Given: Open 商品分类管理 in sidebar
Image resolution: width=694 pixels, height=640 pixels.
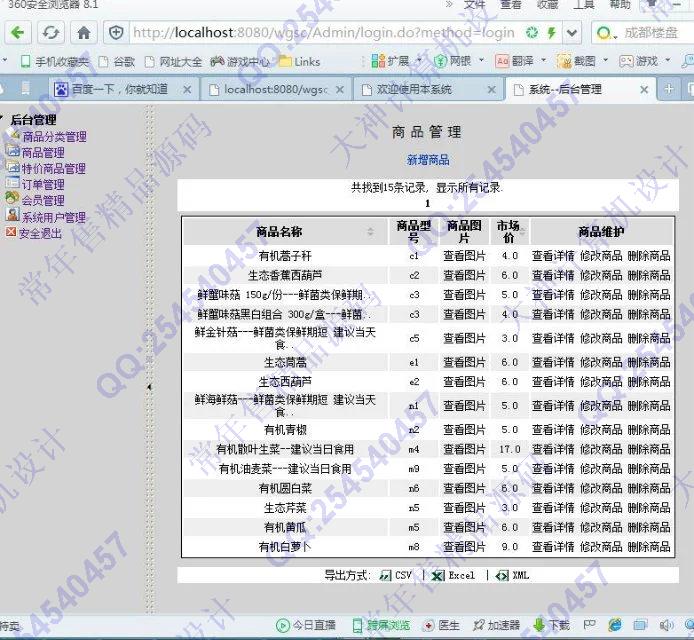Looking at the screenshot, I should point(54,136).
